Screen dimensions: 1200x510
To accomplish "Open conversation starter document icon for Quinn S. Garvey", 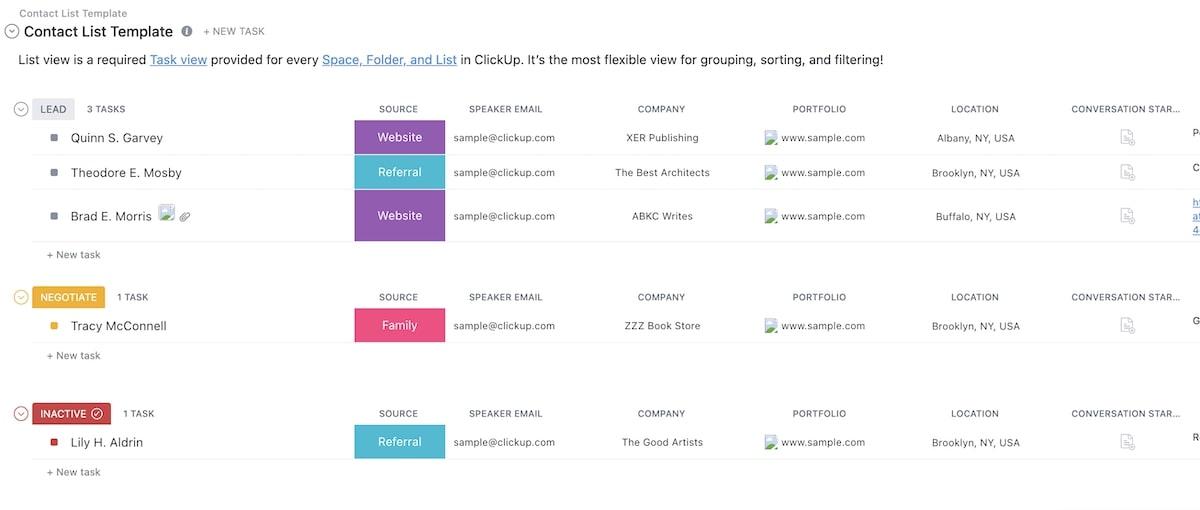I will [1127, 138].
